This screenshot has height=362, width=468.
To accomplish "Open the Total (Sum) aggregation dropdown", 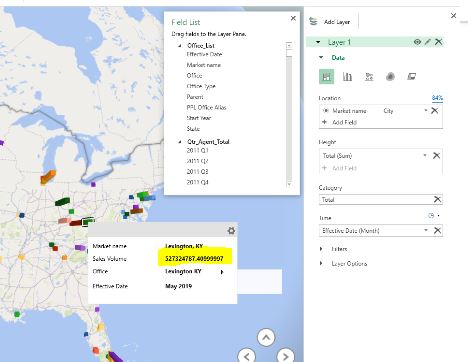I will pyautogui.click(x=425, y=155).
